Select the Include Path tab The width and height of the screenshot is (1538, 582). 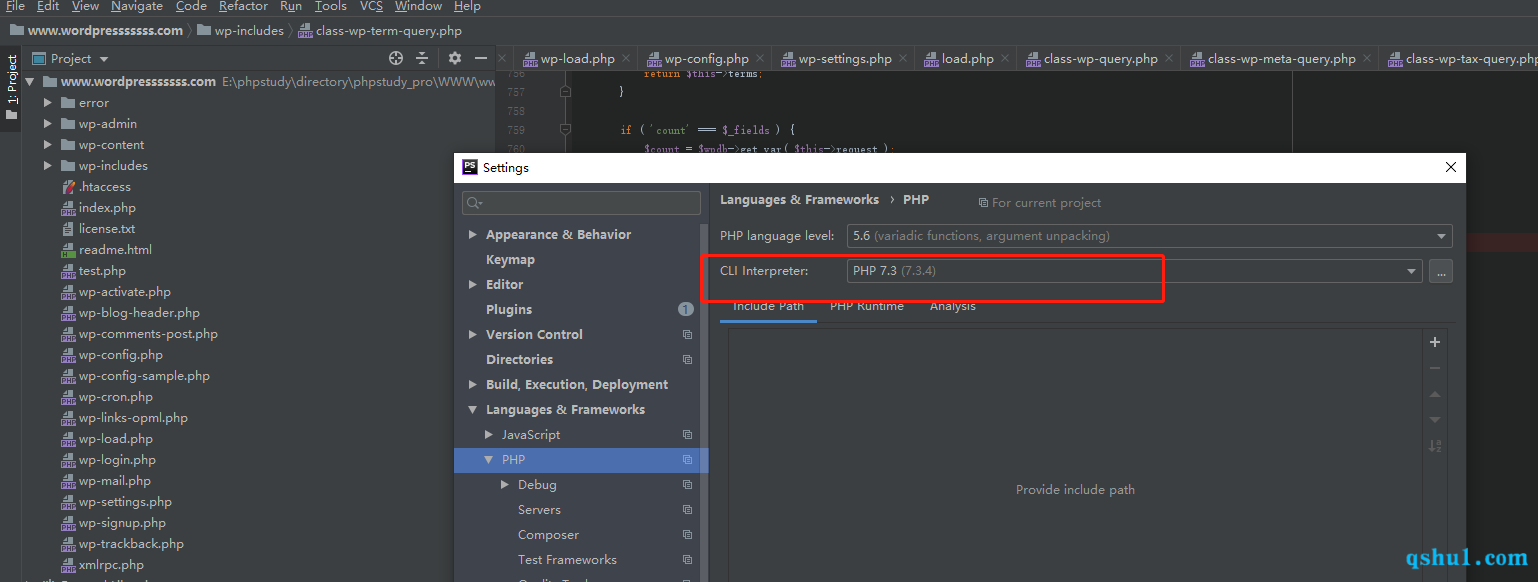(x=768, y=306)
